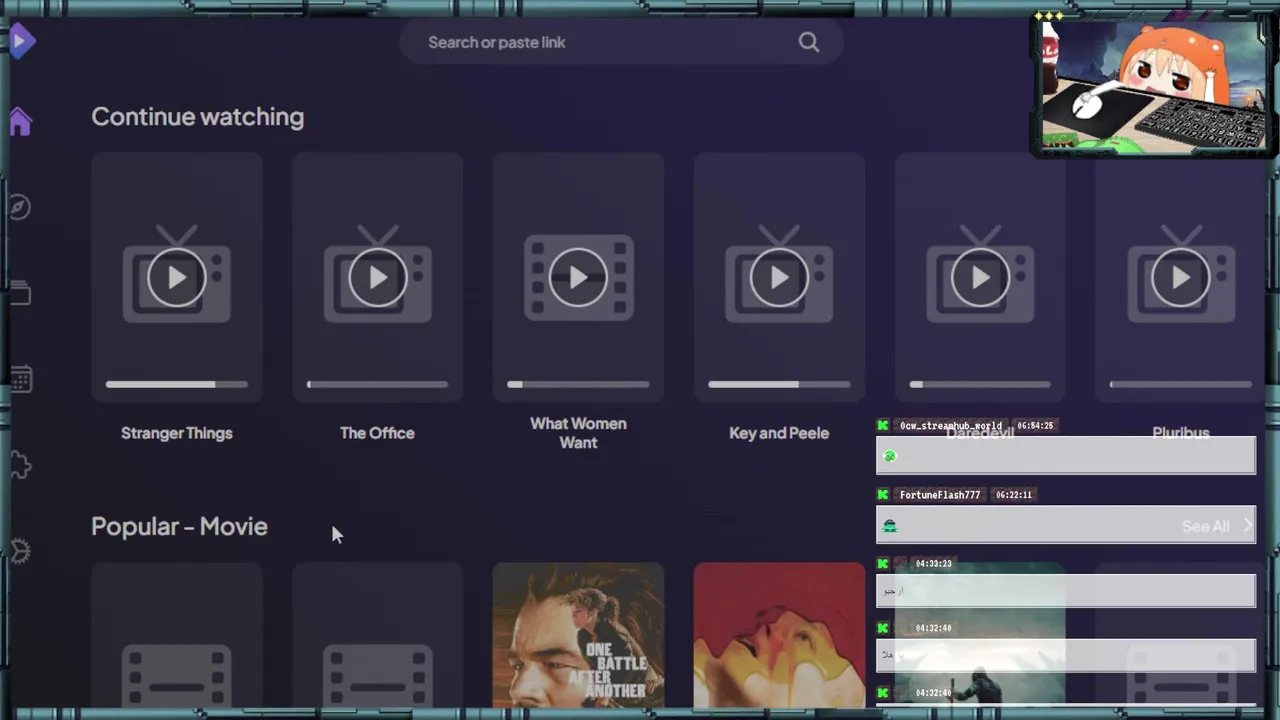This screenshot has height=720, width=1280.
Task: Click chat username 0cw_streamhub_world
Action: click(x=950, y=425)
